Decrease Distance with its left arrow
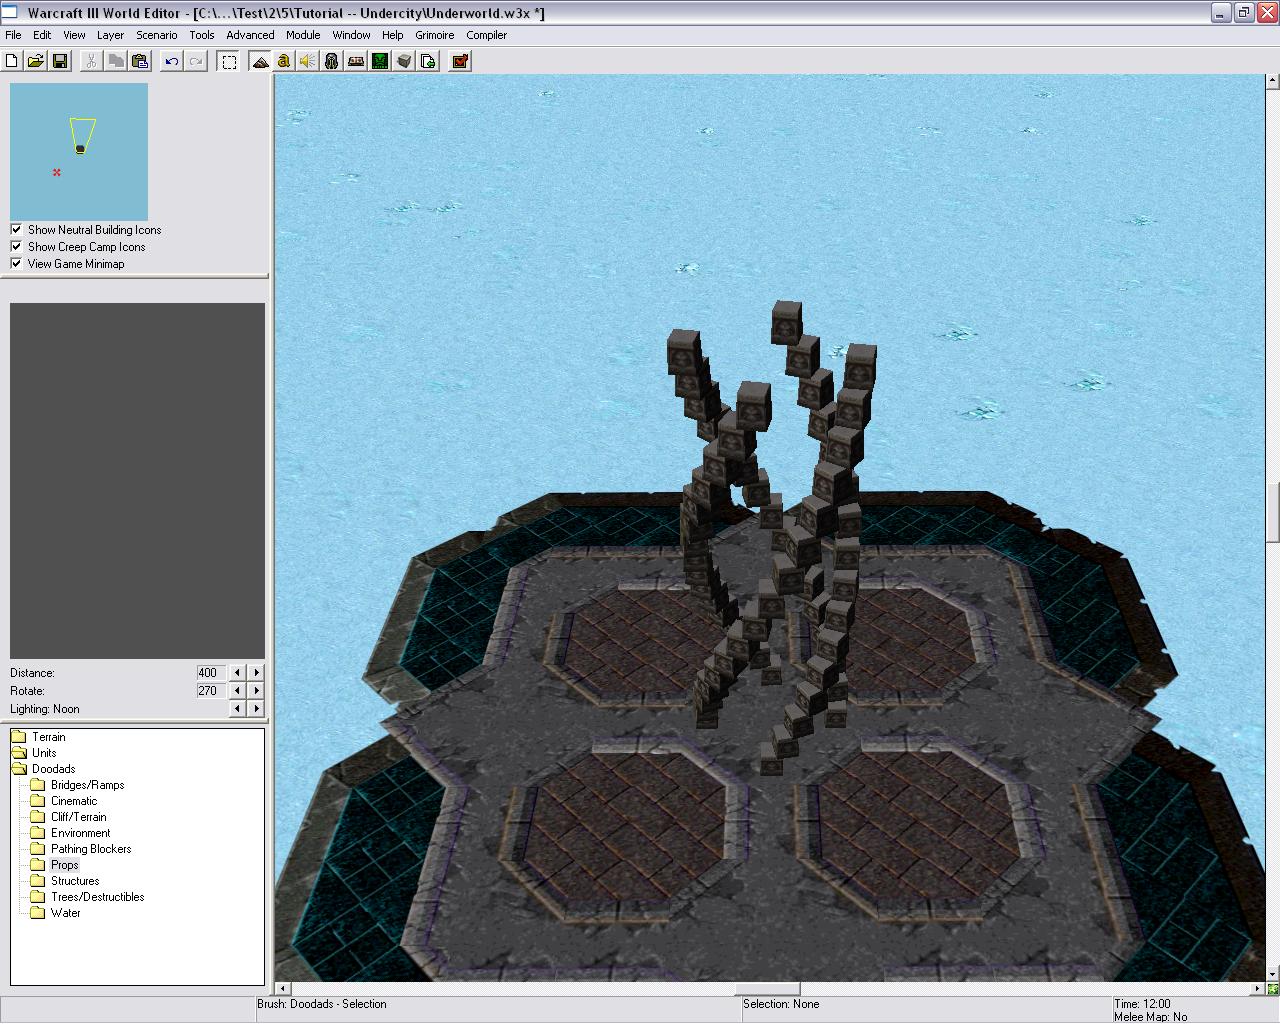 (x=237, y=673)
